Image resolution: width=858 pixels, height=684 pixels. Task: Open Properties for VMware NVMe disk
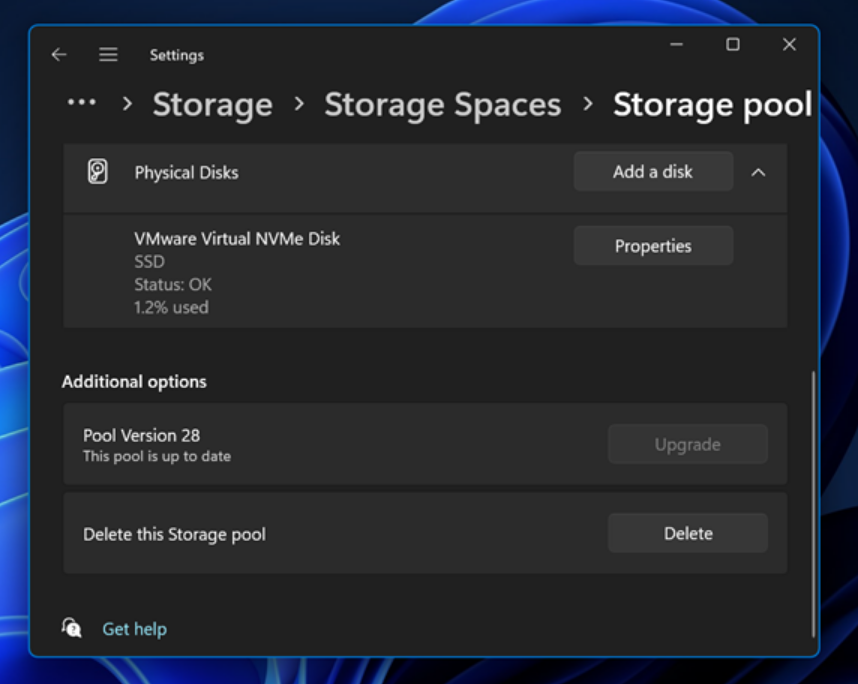[x=653, y=246]
